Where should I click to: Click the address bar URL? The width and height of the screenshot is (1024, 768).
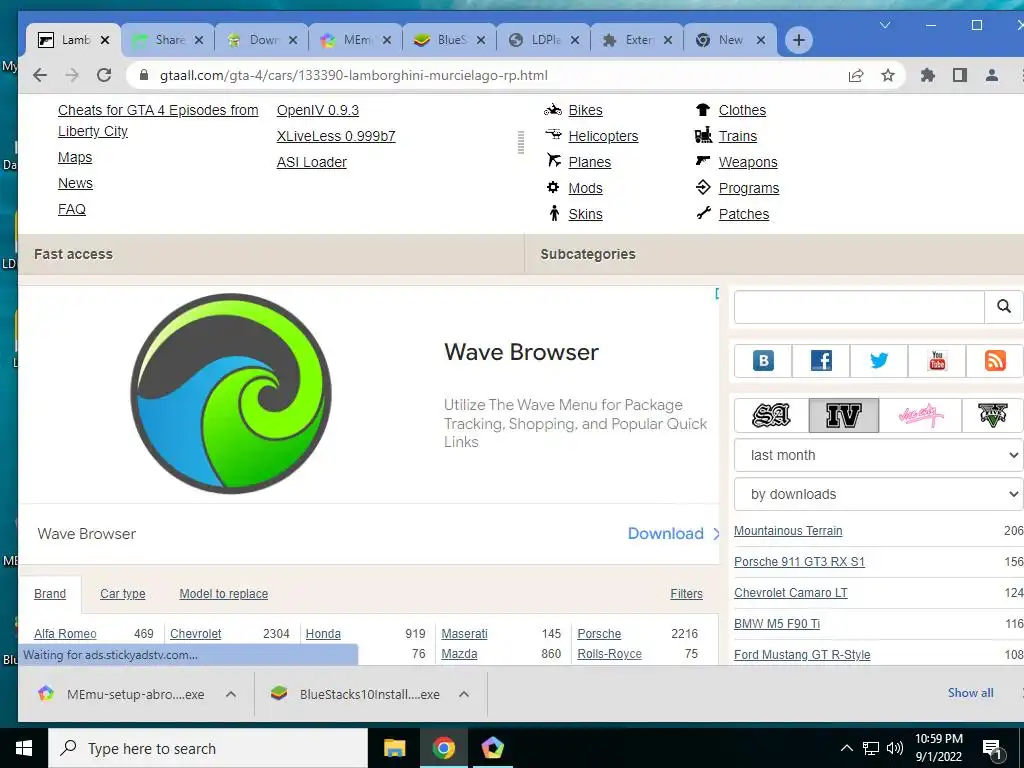coord(353,76)
